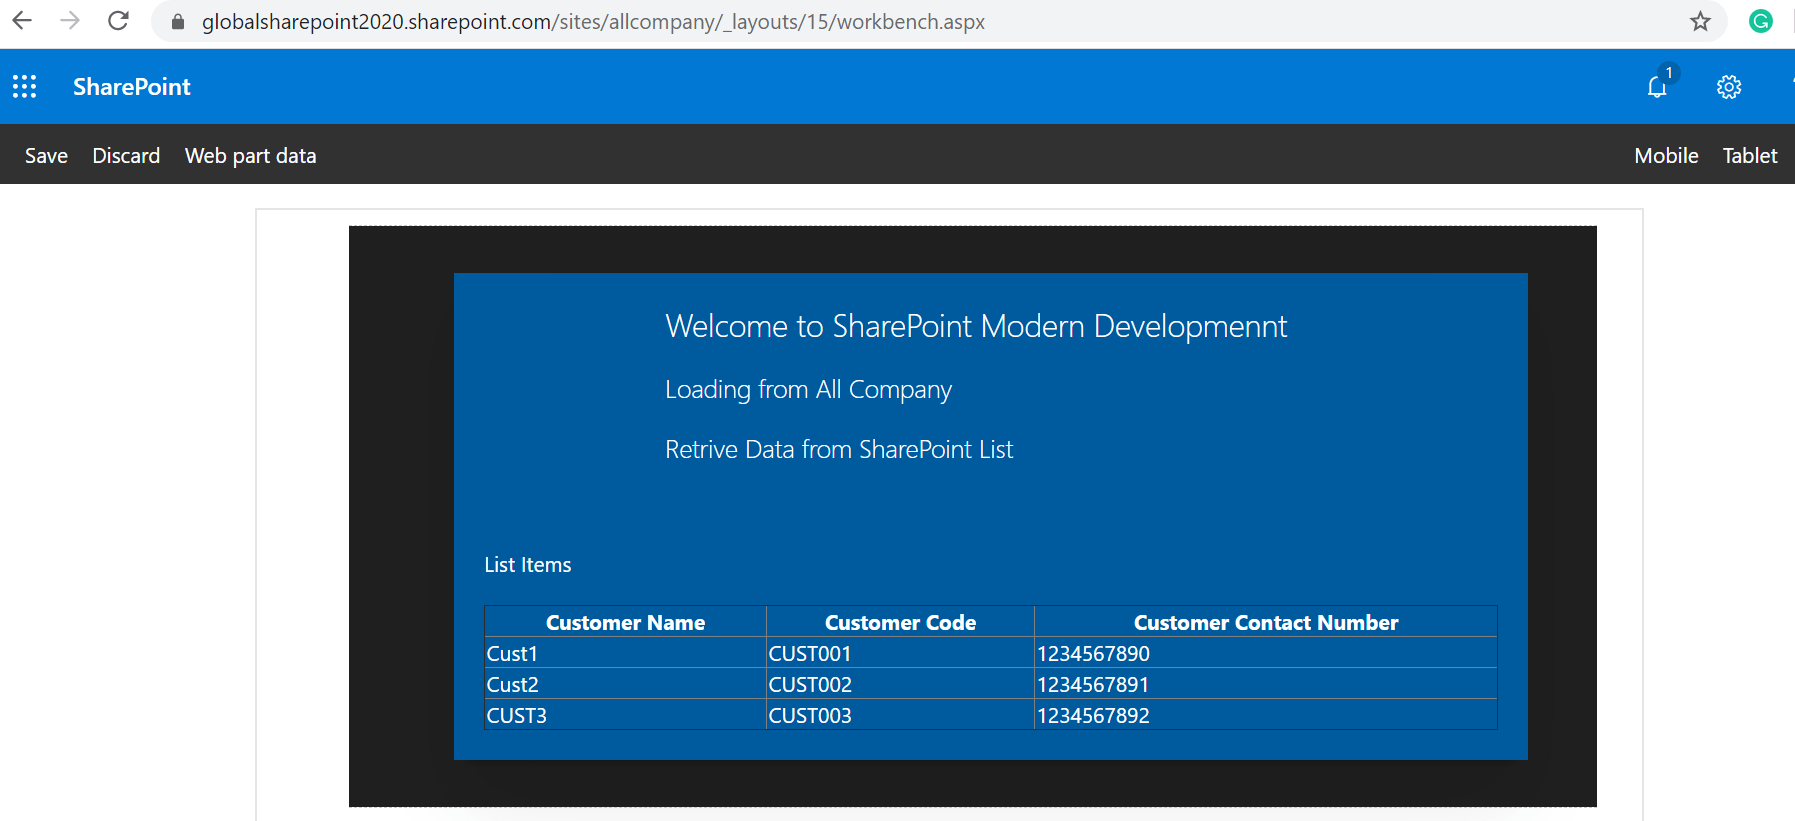This screenshot has height=821, width=1795.
Task: Select the CUST3 name cell
Action: pos(626,715)
